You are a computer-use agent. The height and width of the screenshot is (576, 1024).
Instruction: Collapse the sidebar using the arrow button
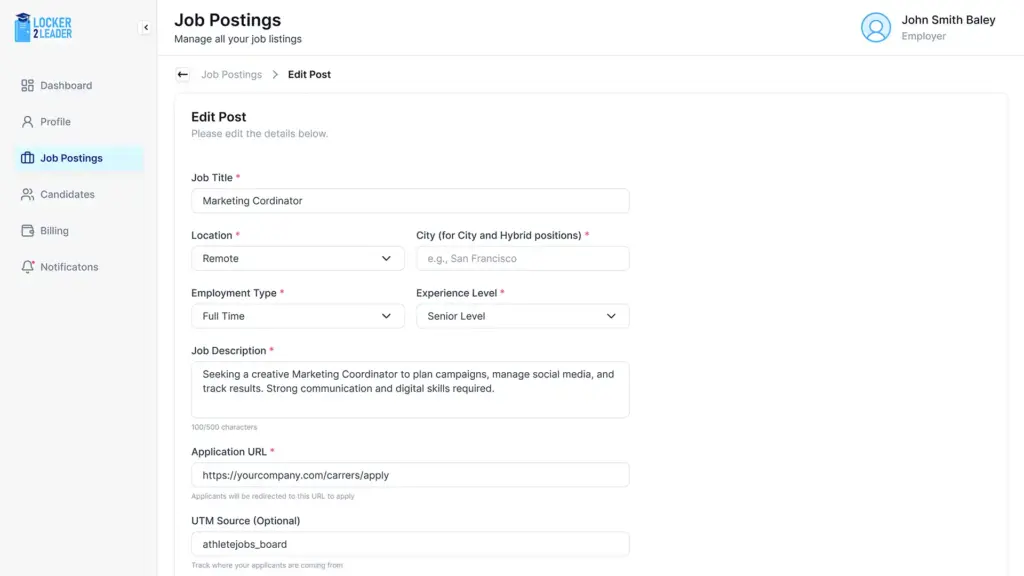tap(145, 28)
